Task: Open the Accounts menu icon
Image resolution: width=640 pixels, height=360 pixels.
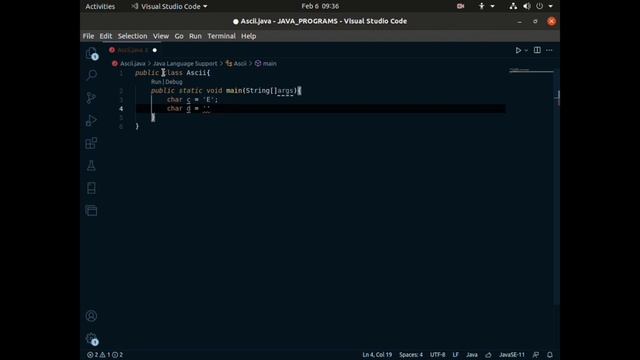Action: point(91,316)
